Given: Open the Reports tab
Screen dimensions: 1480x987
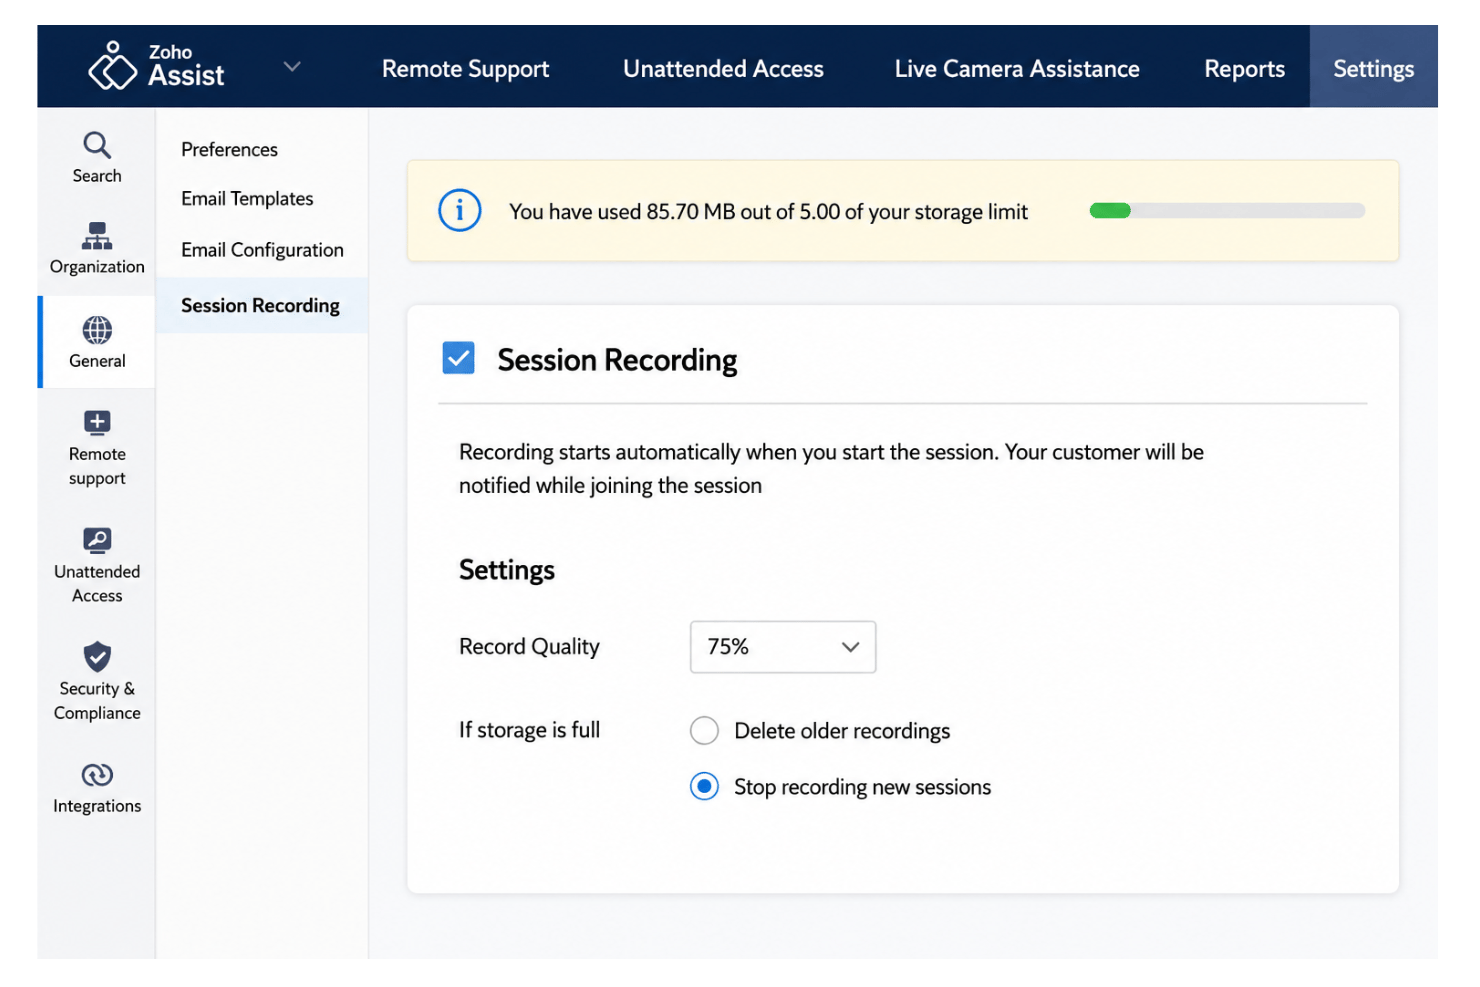Looking at the screenshot, I should click(1244, 69).
